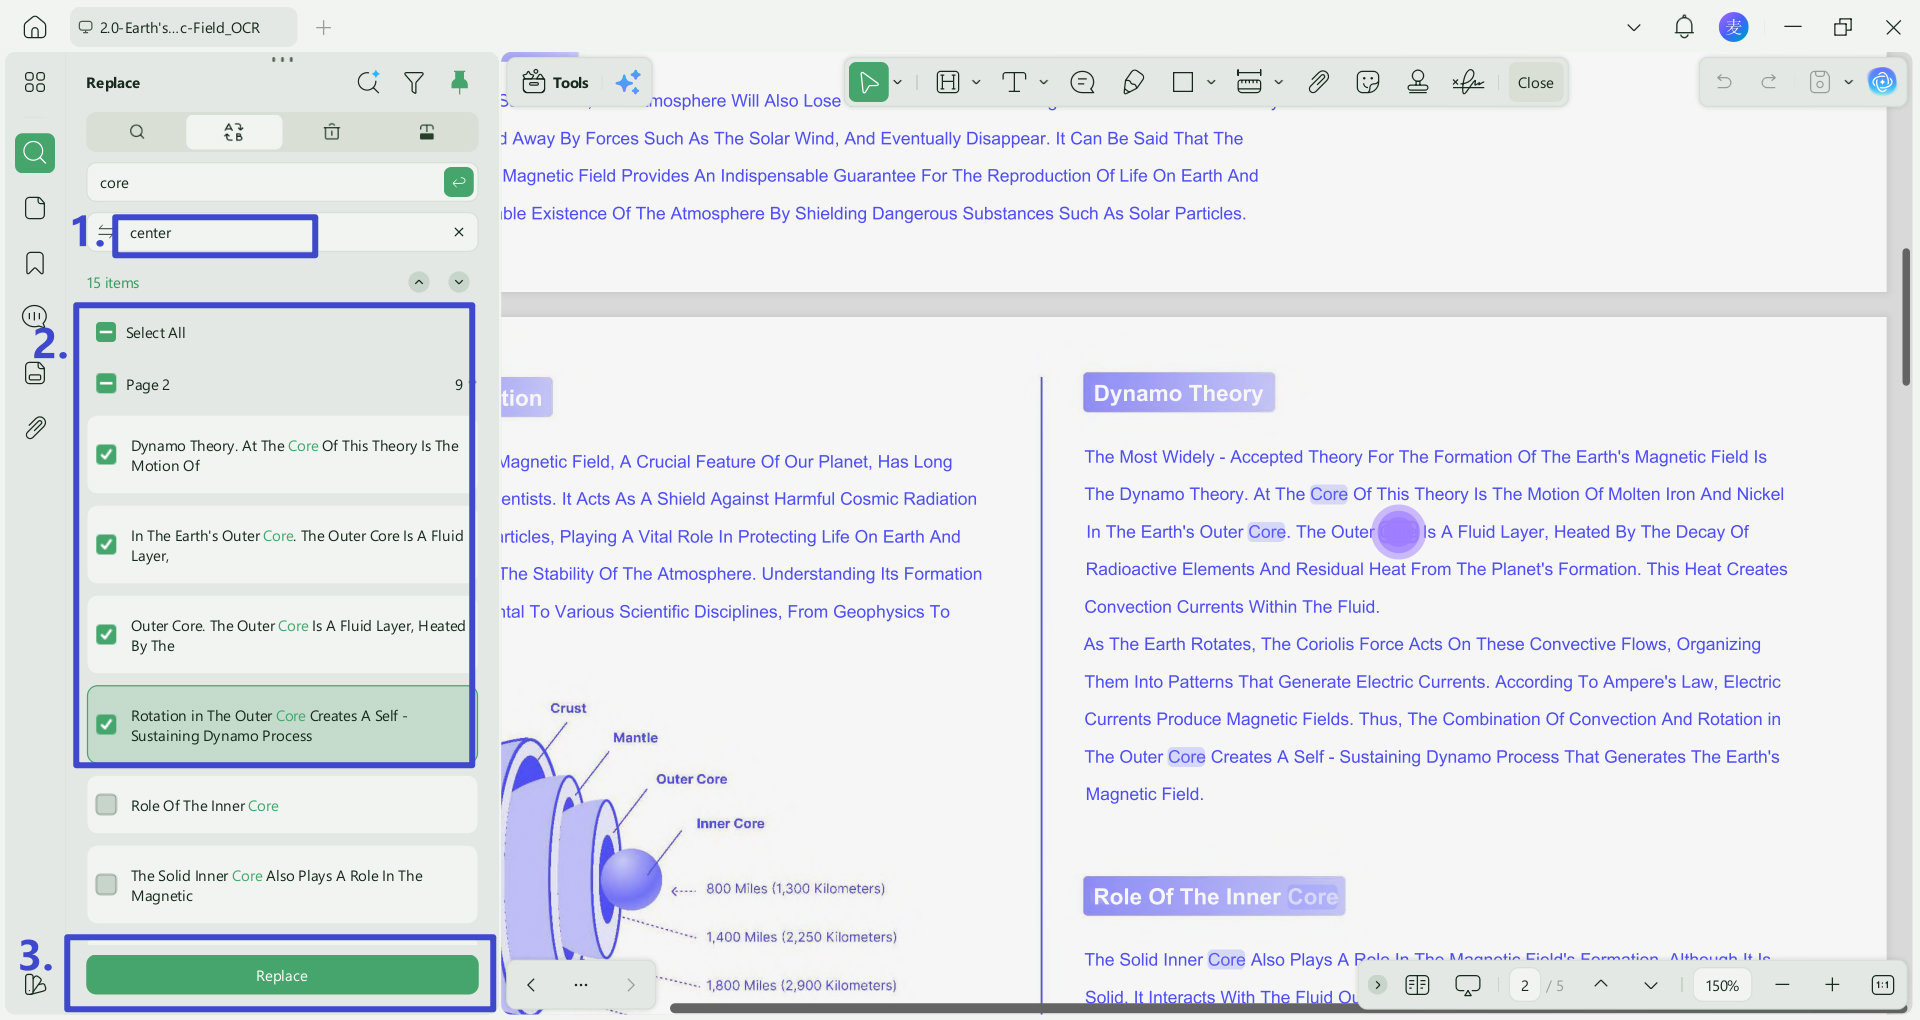Check the 'Role Of The Inner Core' result
Viewport: 1920px width, 1020px height.
[106, 805]
